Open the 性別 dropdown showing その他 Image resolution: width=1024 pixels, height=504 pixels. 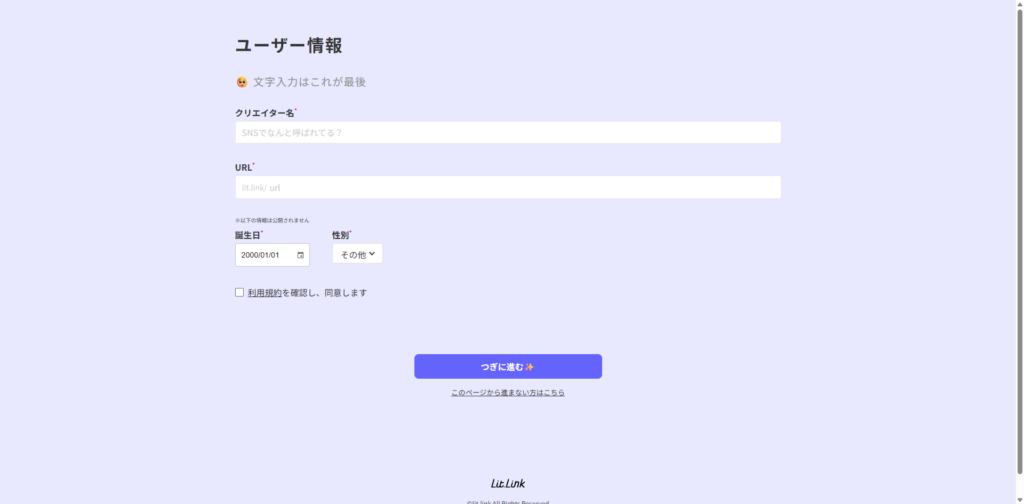pos(357,254)
